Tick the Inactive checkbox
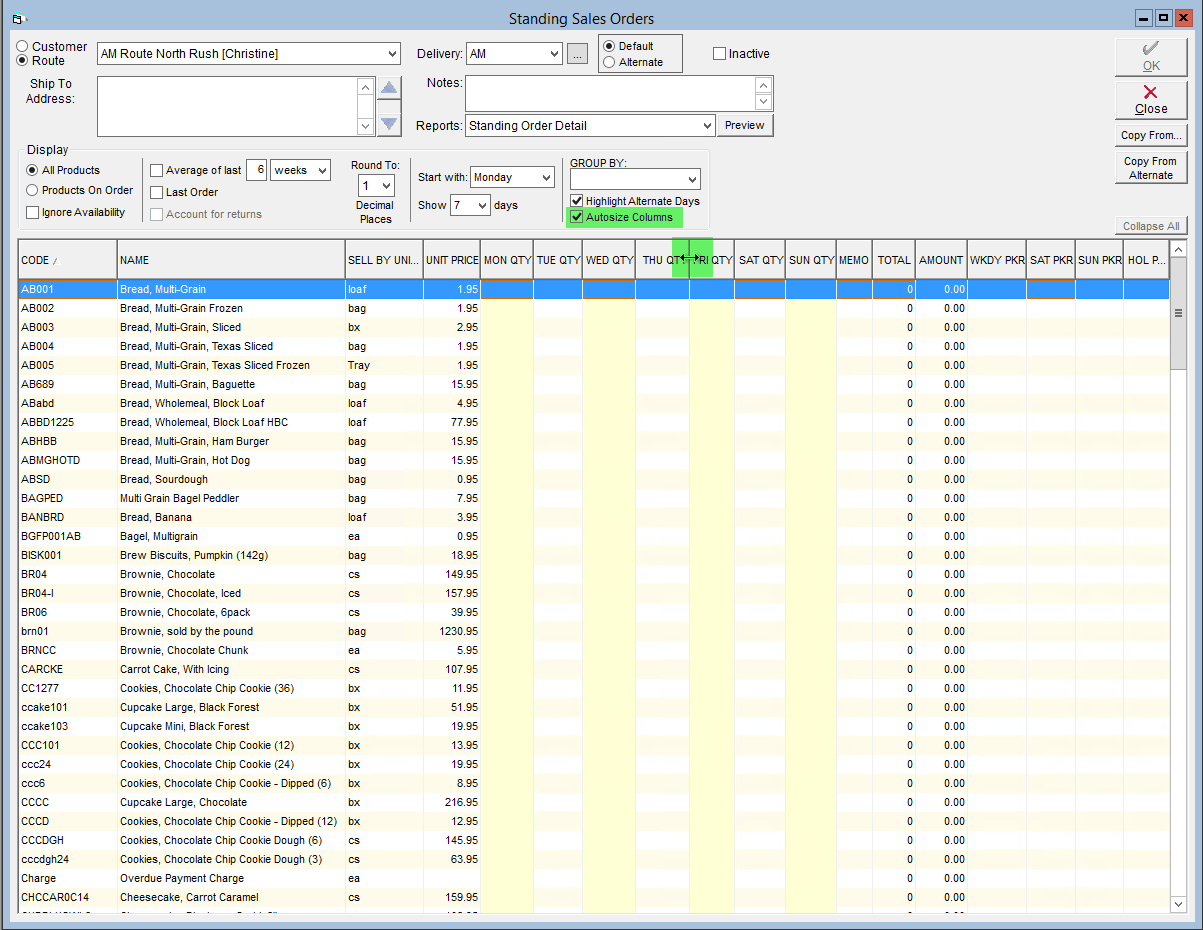 [x=719, y=54]
